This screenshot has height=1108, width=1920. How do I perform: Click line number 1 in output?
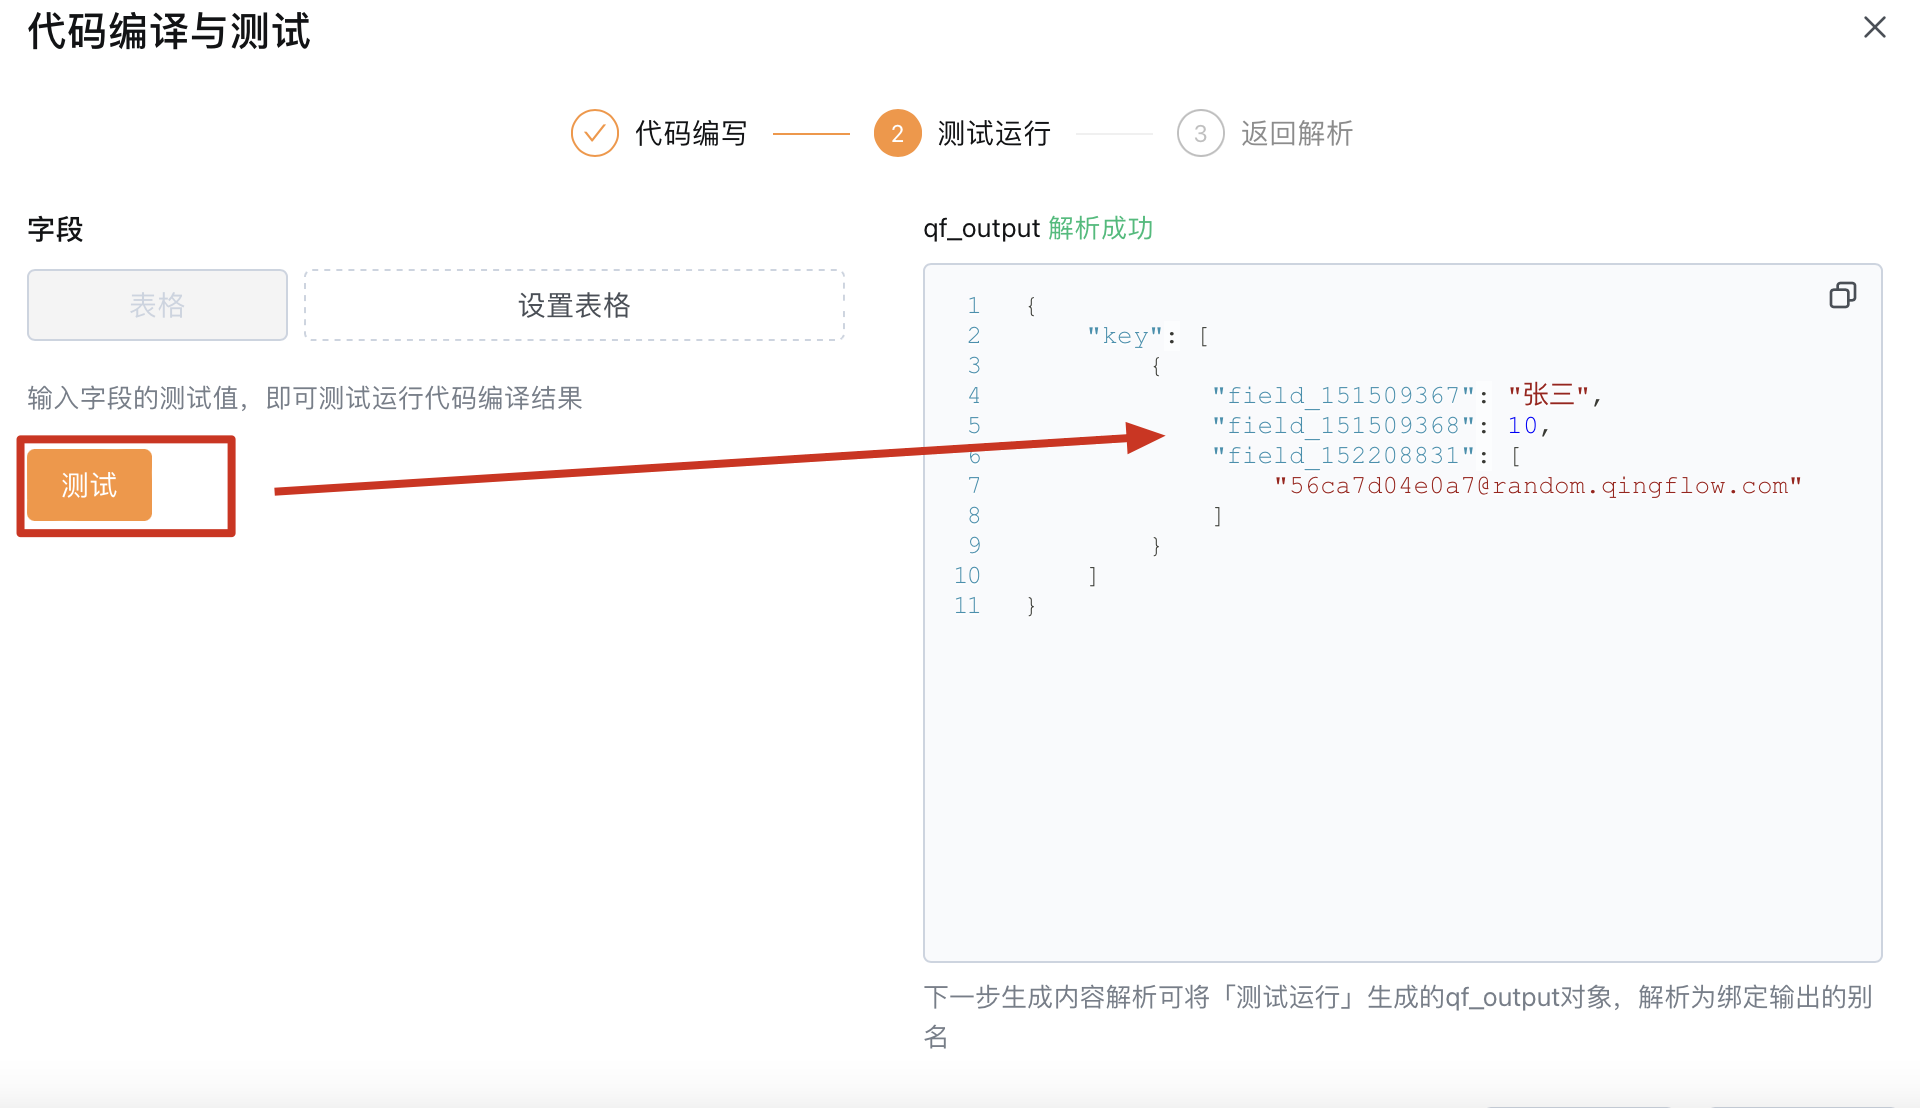pos(974,306)
